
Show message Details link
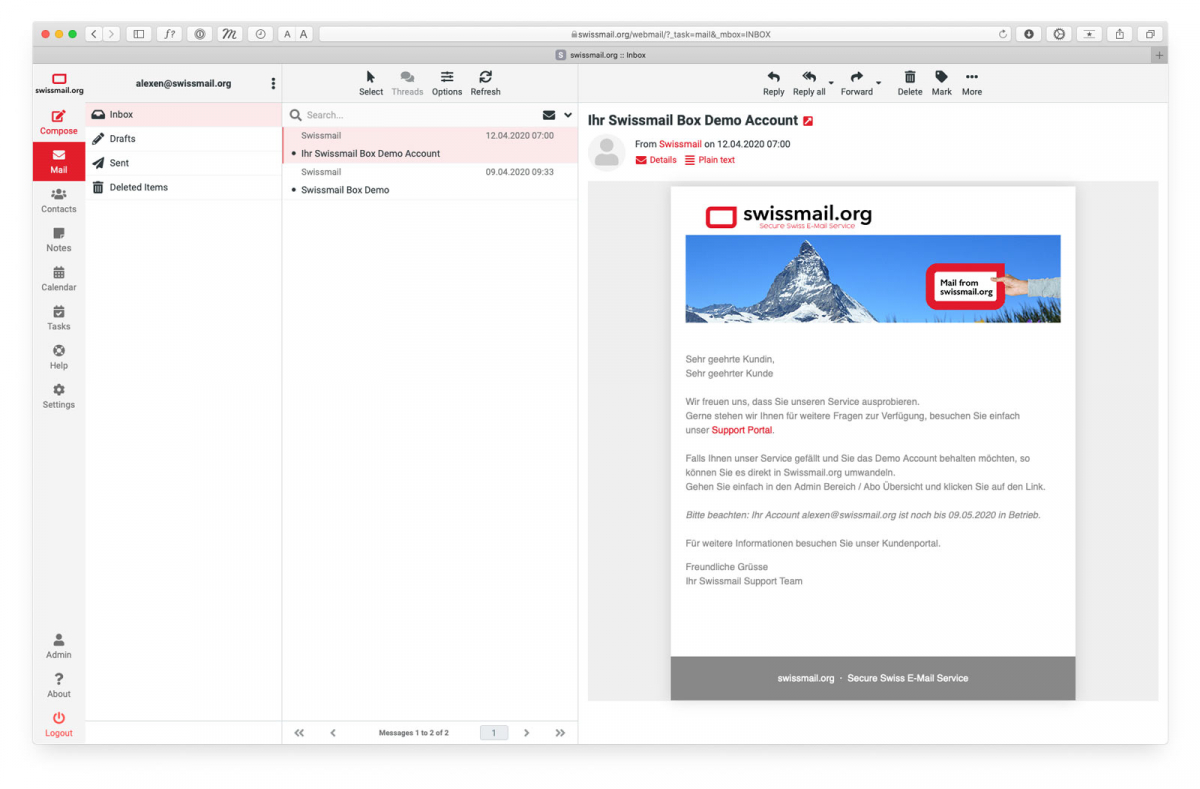click(656, 160)
